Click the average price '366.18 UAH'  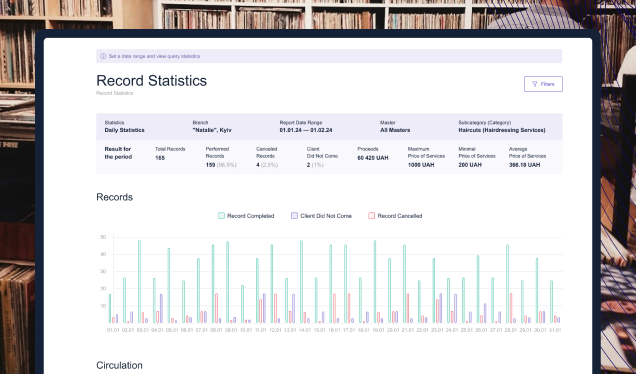(x=524, y=165)
